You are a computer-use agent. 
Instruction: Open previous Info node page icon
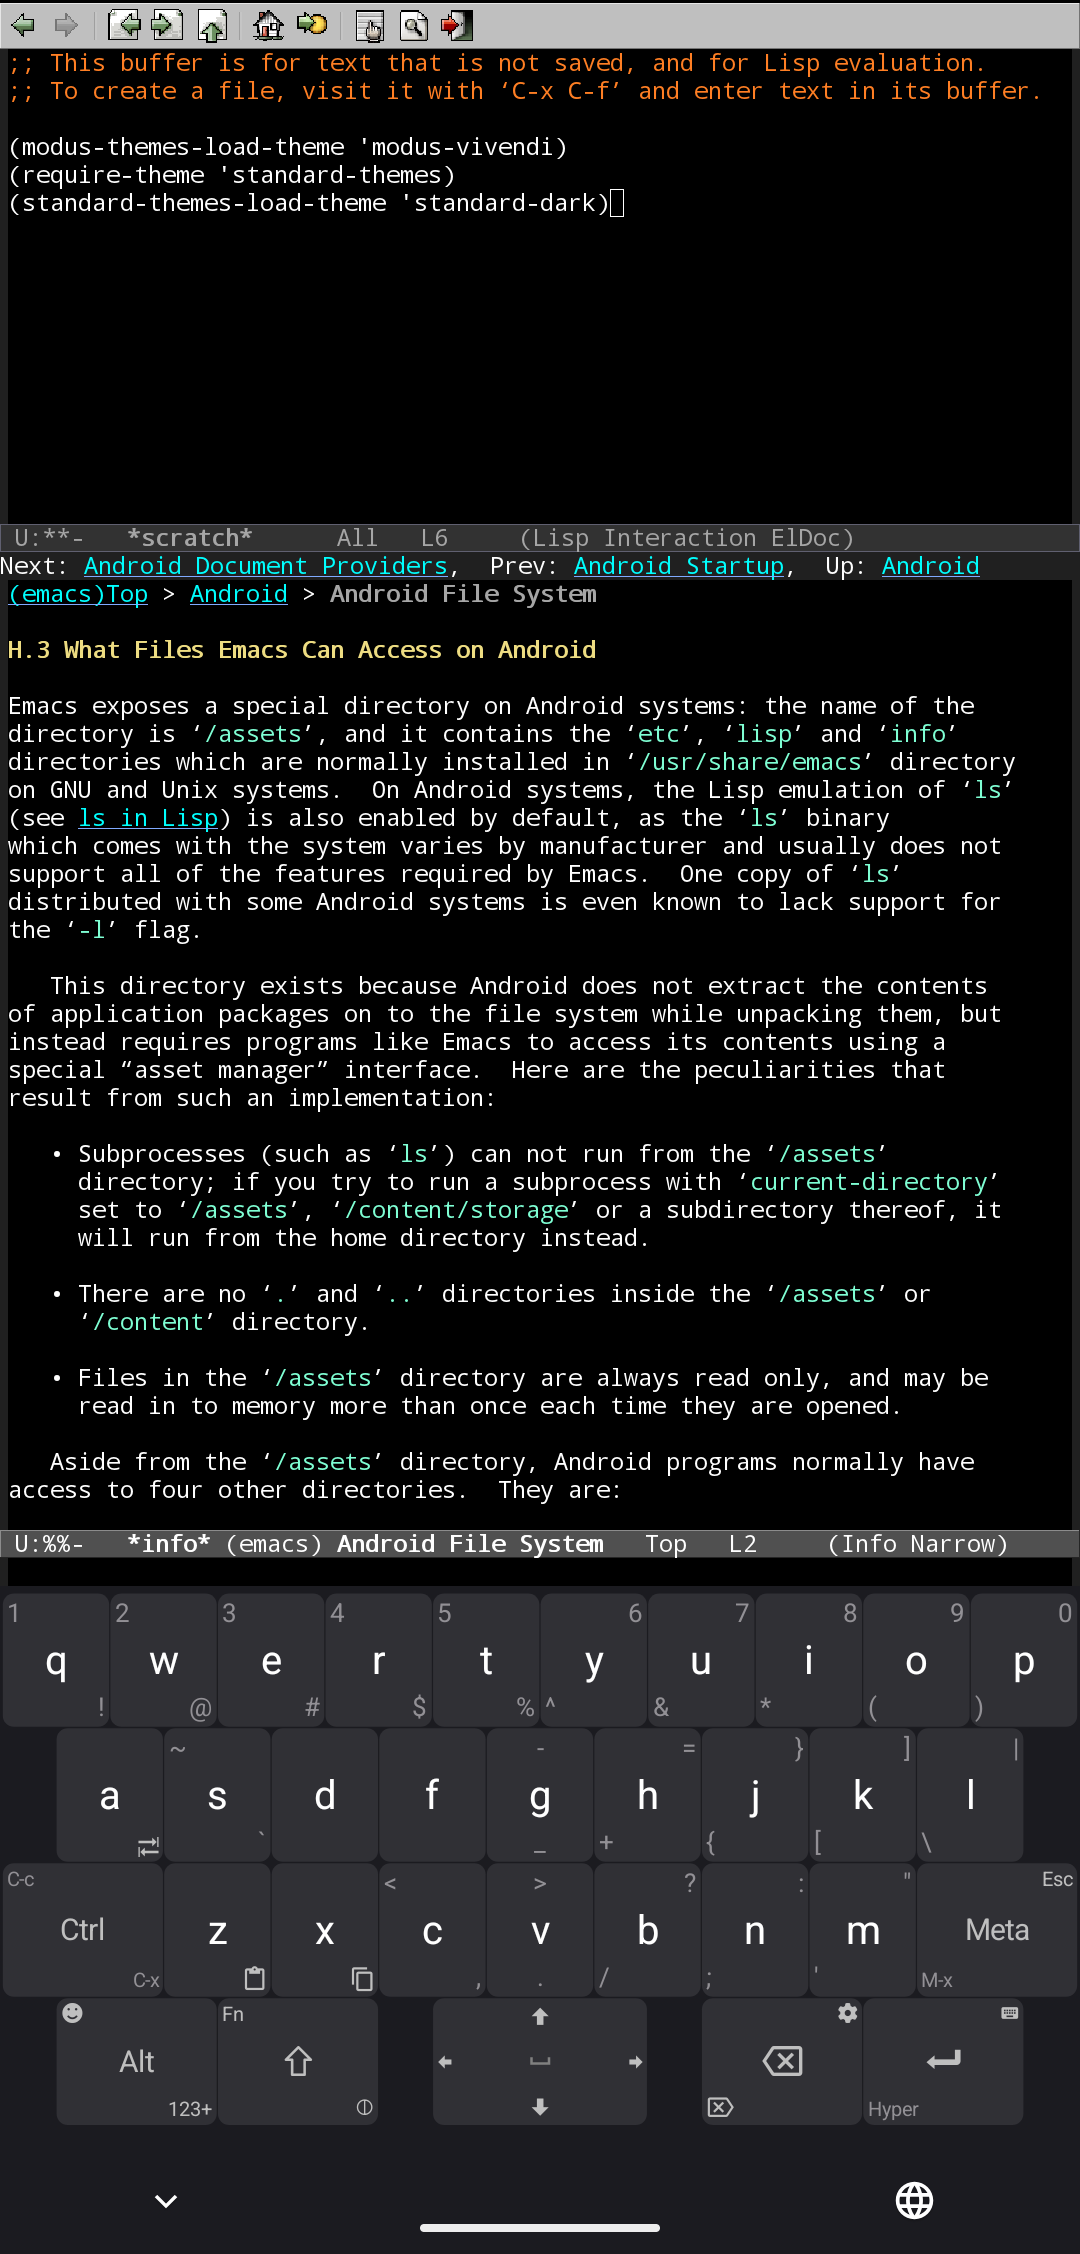pos(124,25)
